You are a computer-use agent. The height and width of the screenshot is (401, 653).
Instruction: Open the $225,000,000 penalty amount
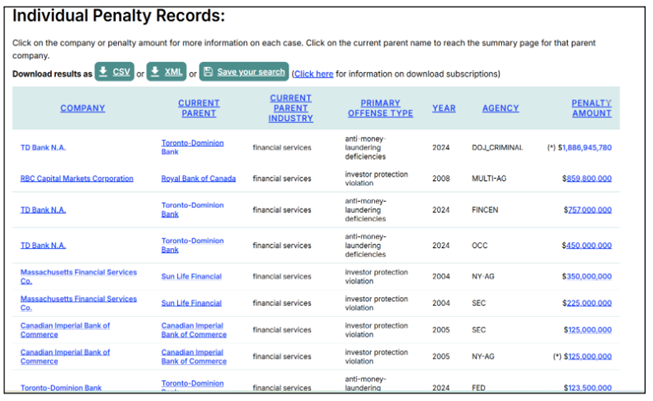[587, 303]
